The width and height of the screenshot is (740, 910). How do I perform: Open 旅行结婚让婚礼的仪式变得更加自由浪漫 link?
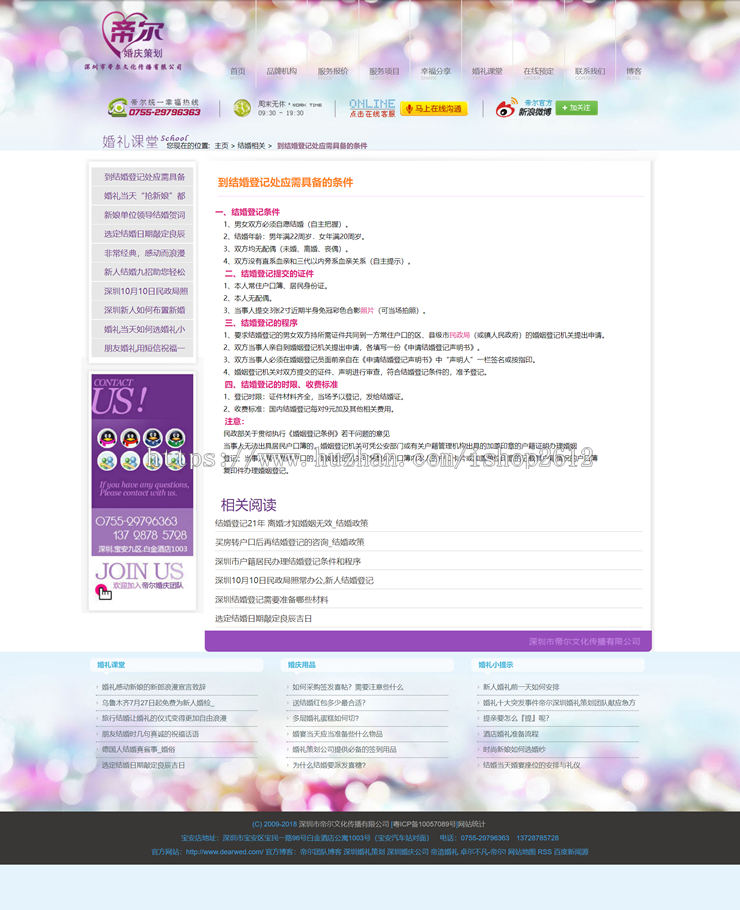[164, 718]
